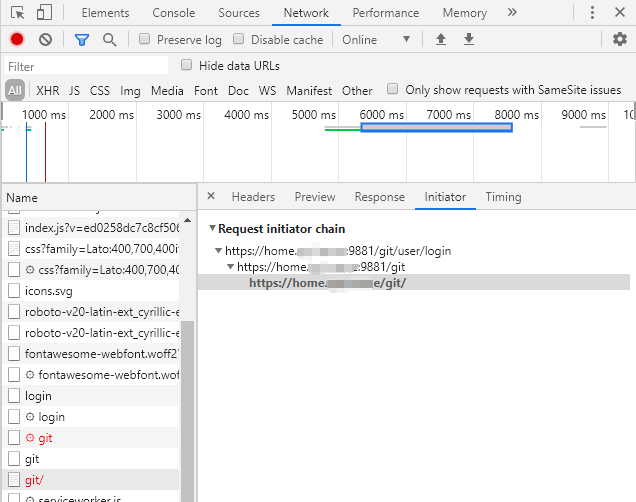Switch to the Sources tab

[239, 13]
